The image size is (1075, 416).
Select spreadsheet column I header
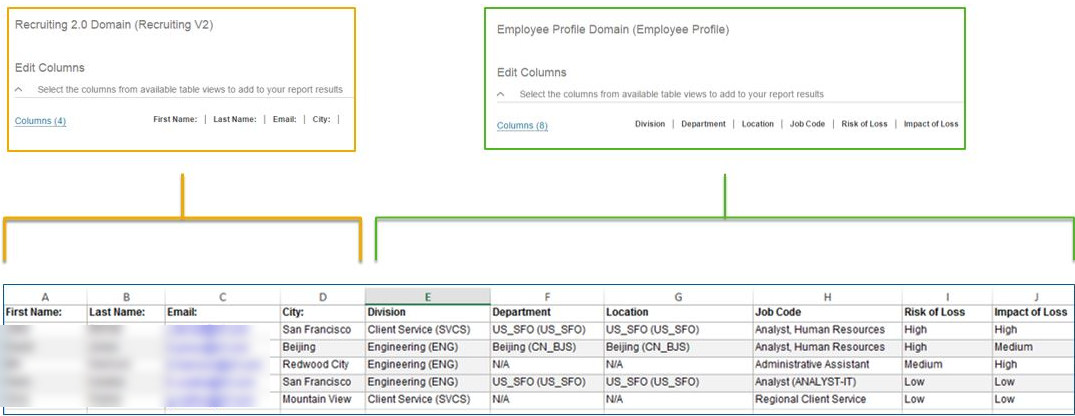pyautogui.click(x=947, y=296)
